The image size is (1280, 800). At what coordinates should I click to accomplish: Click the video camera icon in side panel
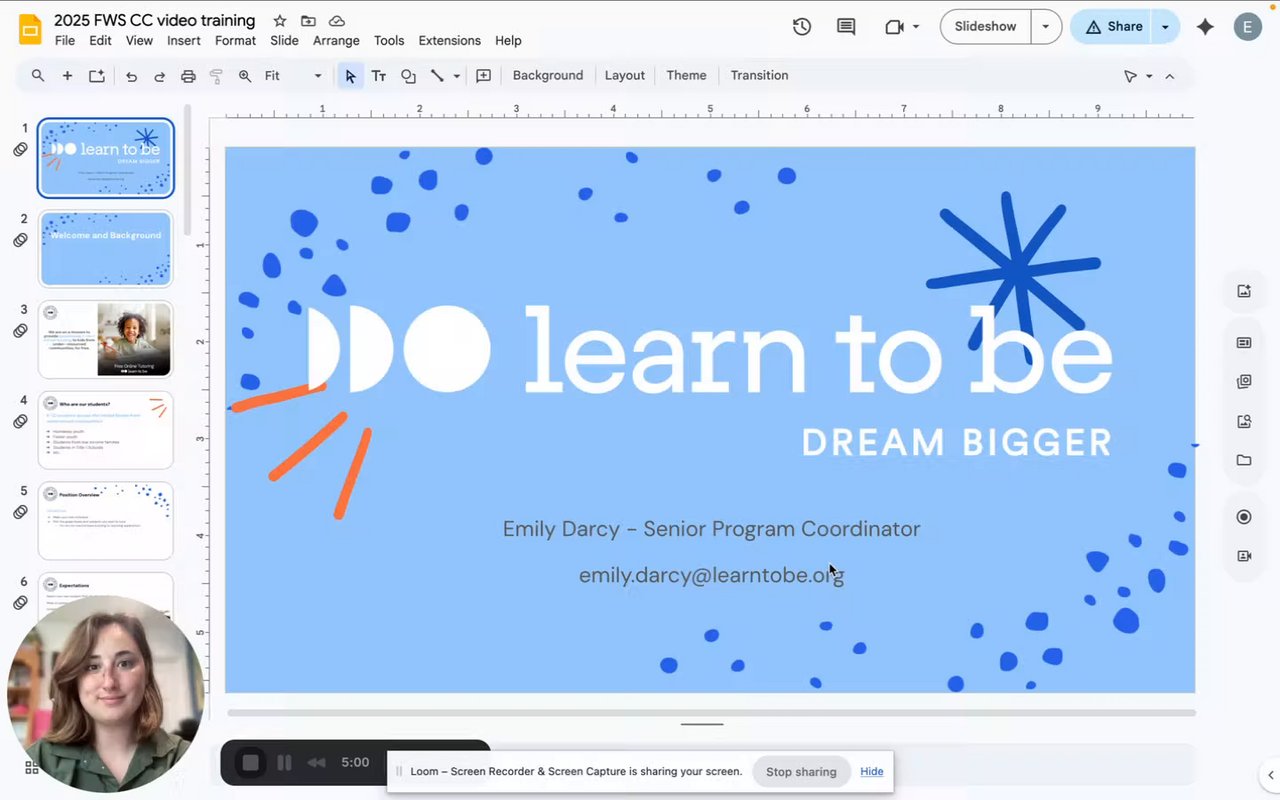tap(1244, 556)
